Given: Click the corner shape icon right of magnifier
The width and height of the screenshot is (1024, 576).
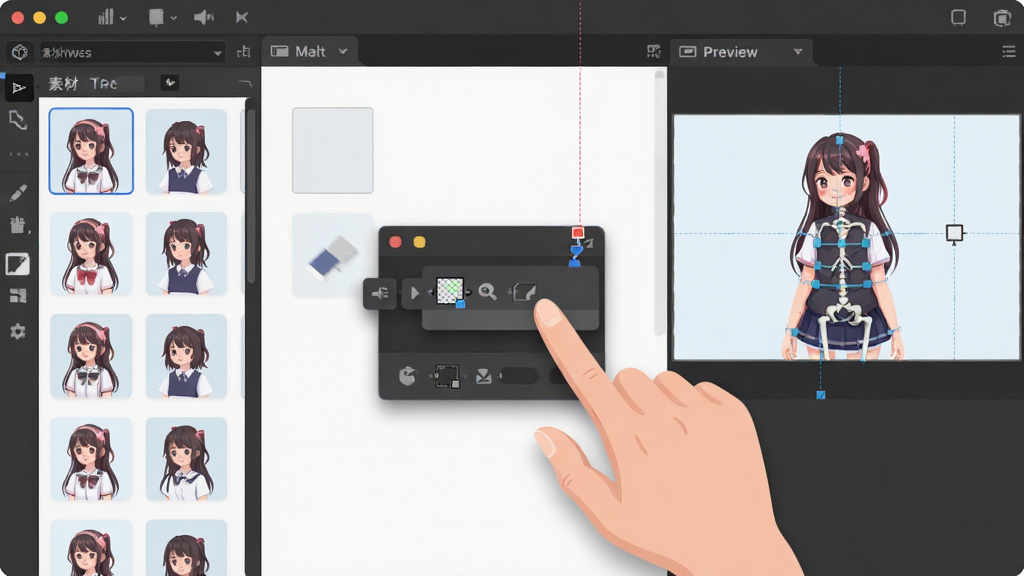Looking at the screenshot, I should tap(524, 291).
